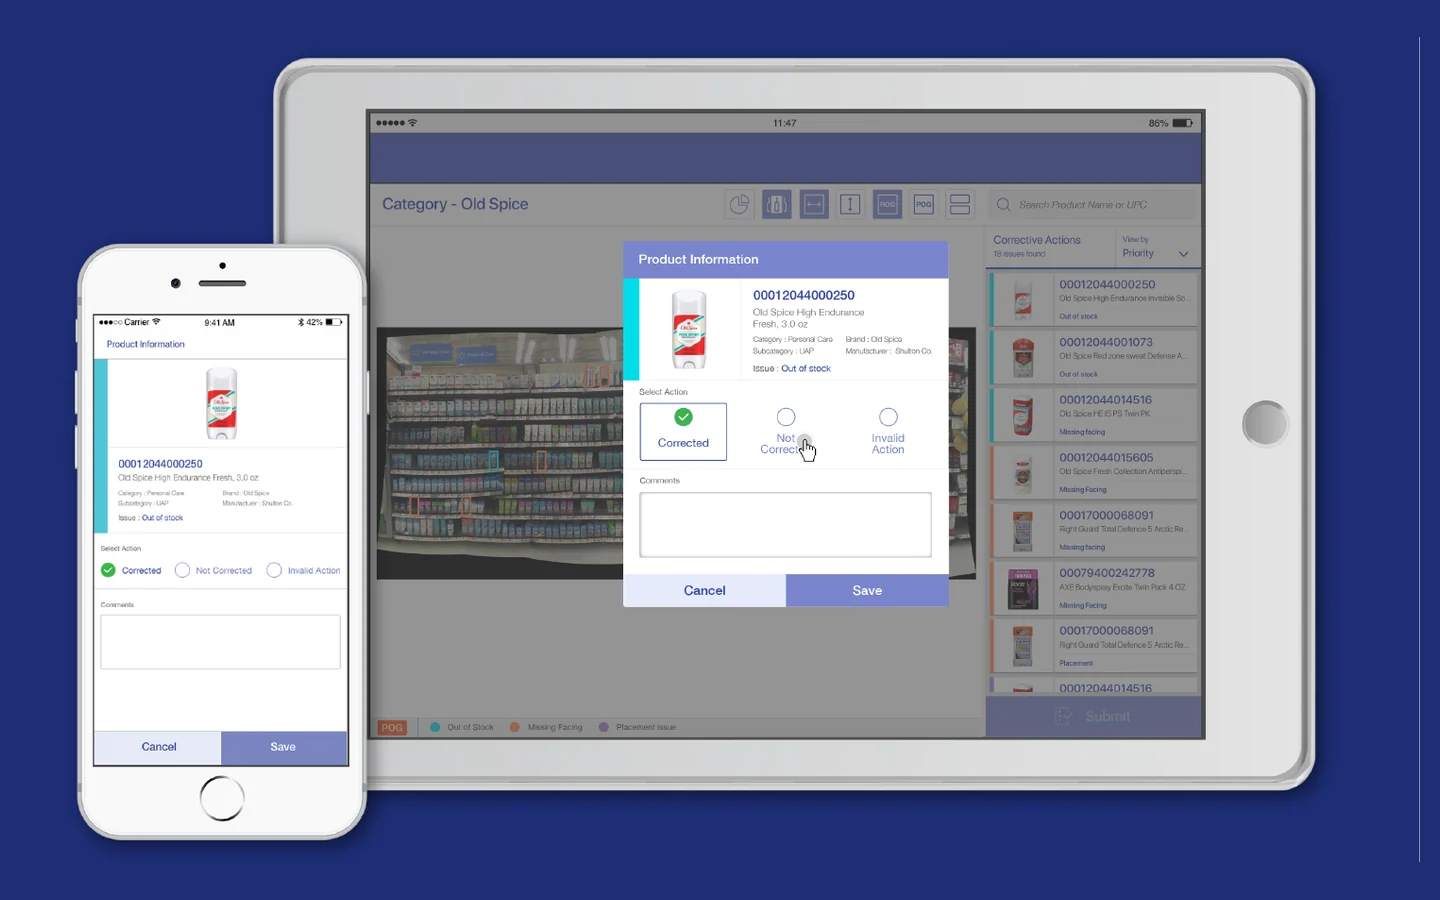The height and width of the screenshot is (900, 1440).
Task: Tap the phone Bluetooth status icon
Action: (300, 322)
